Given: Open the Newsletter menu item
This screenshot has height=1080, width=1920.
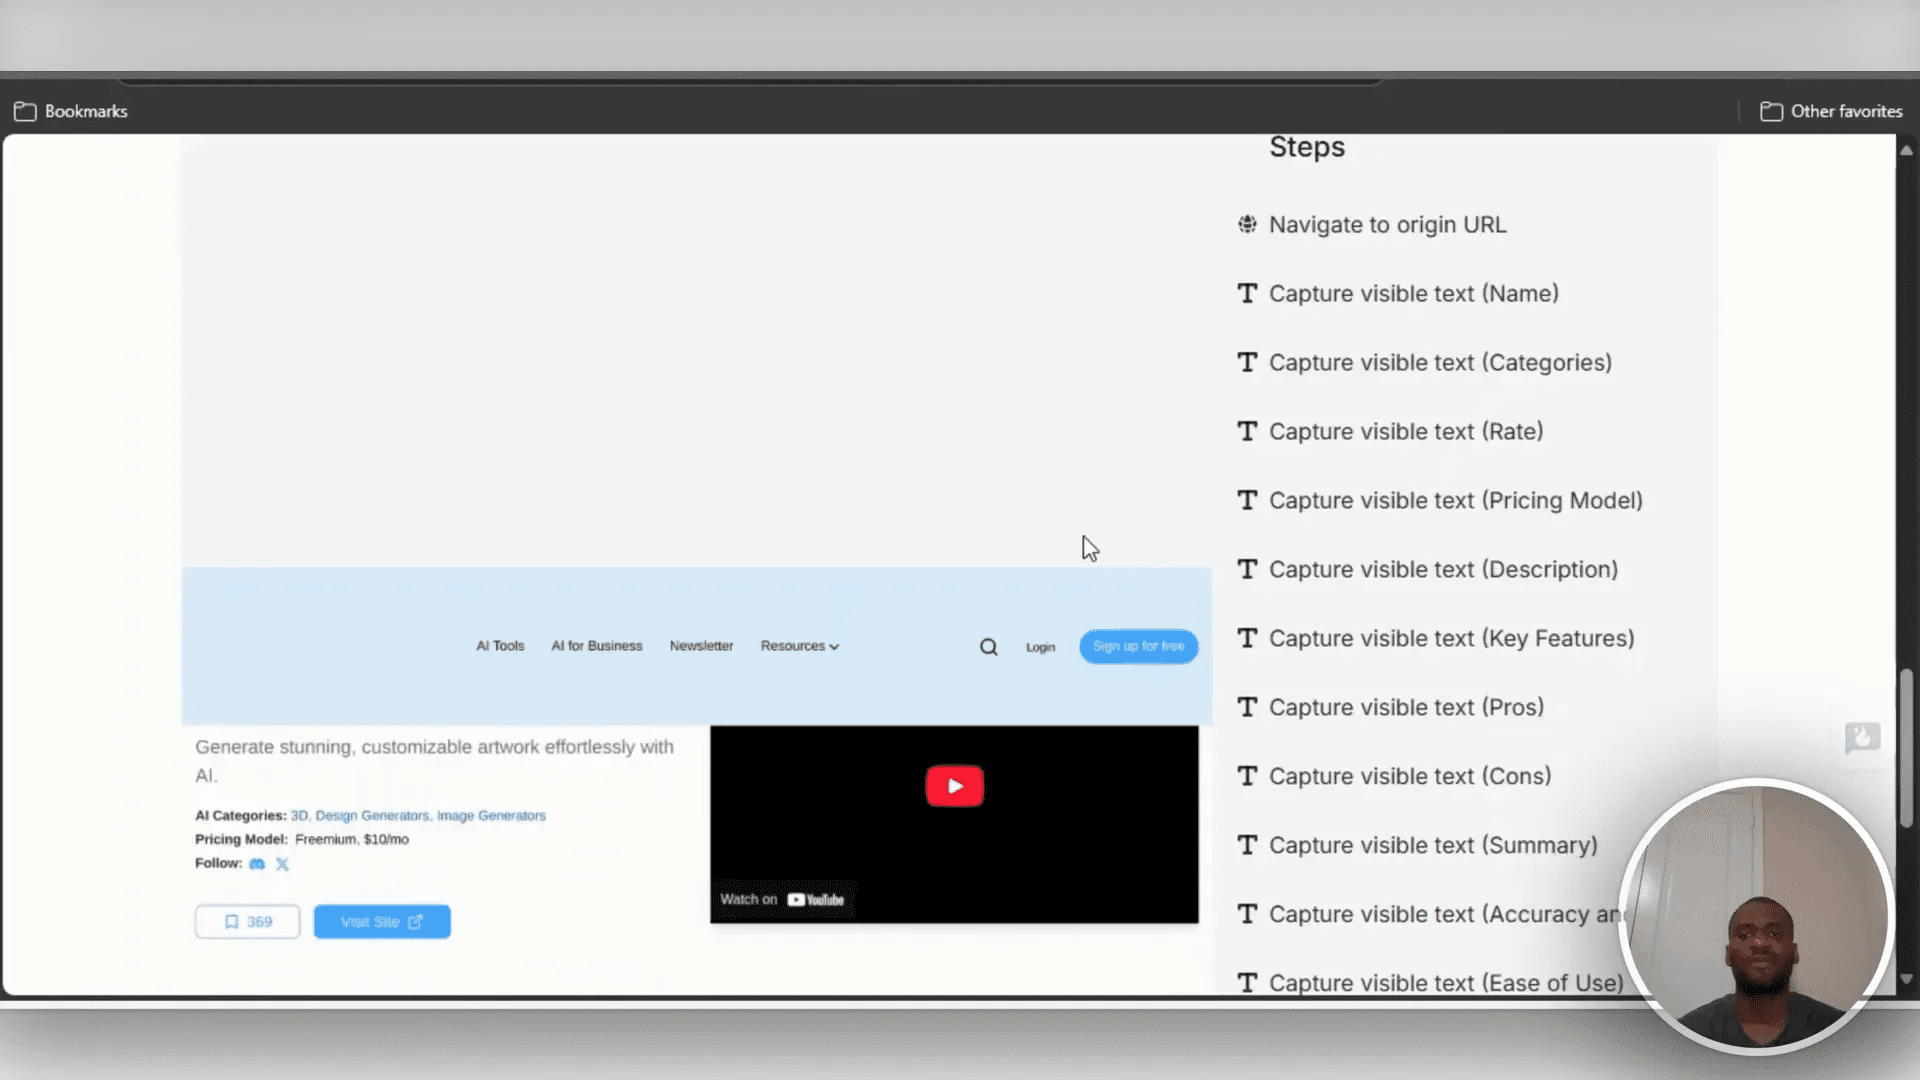Looking at the screenshot, I should click(x=701, y=646).
